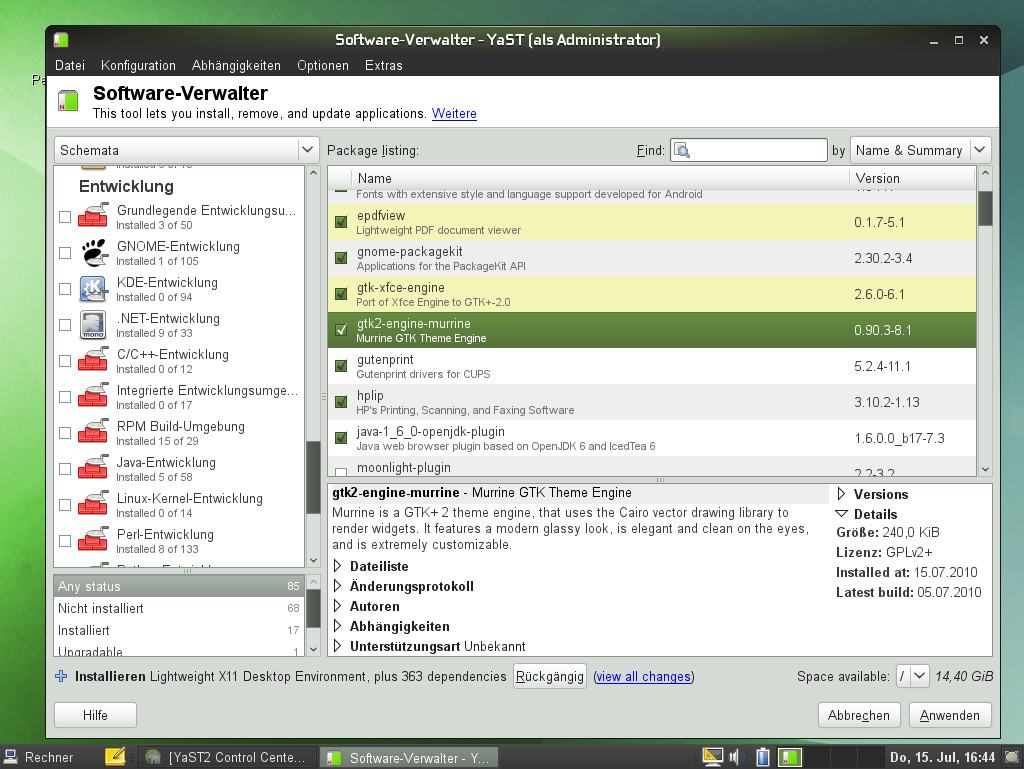This screenshot has height=769, width=1024.
Task: Click the software updater icon in system tray
Action: click(x=789, y=757)
